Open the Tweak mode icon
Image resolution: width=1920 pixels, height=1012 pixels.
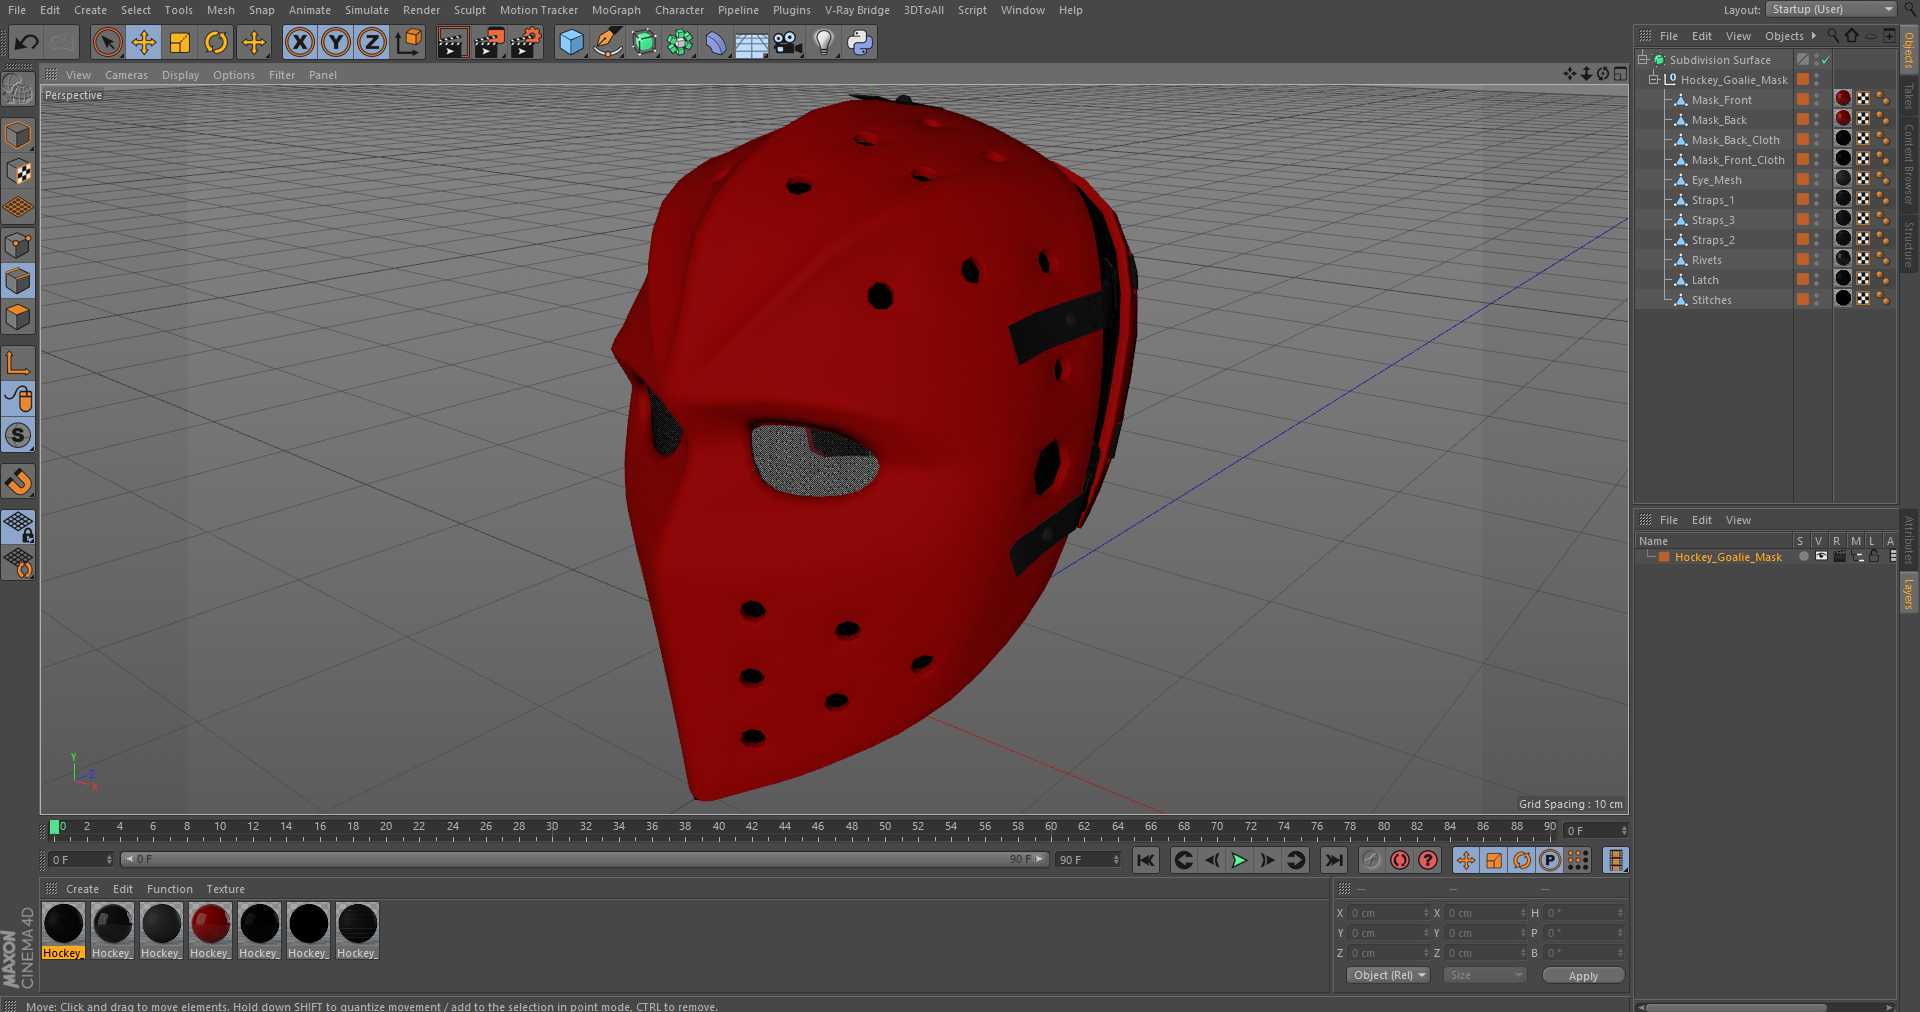point(18,399)
